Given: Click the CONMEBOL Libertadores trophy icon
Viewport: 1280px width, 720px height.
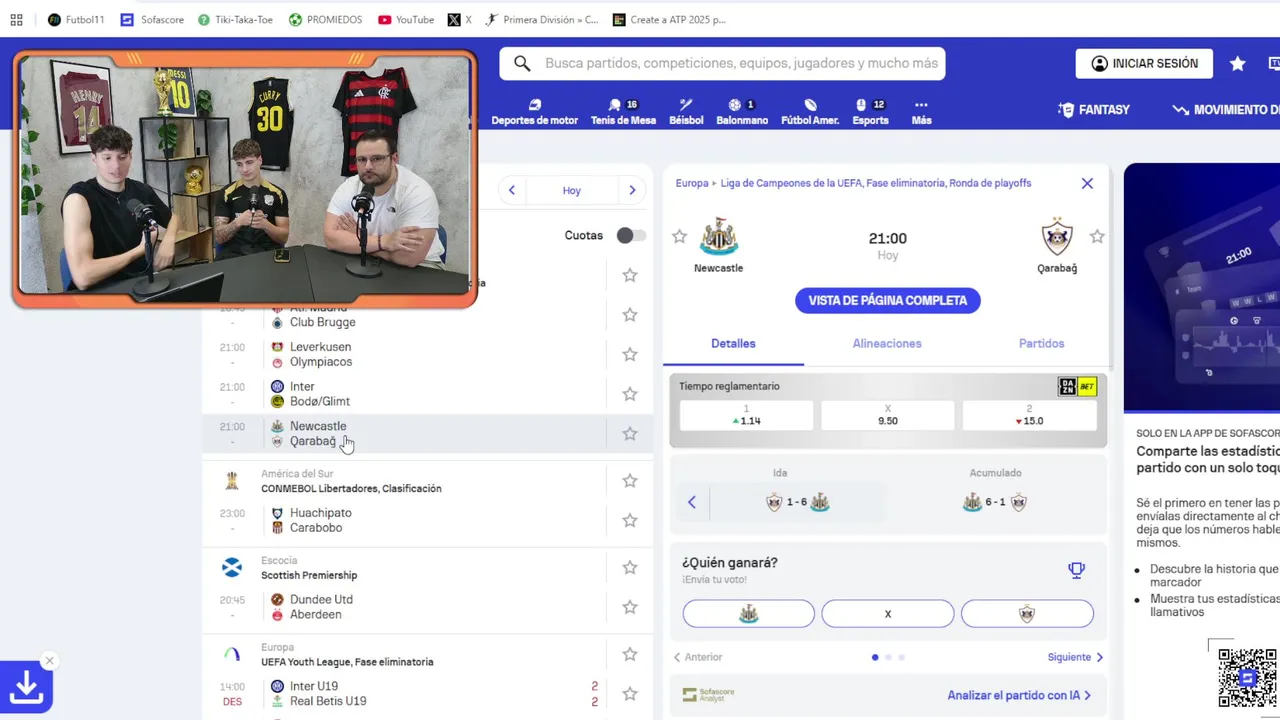Looking at the screenshot, I should click(232, 481).
